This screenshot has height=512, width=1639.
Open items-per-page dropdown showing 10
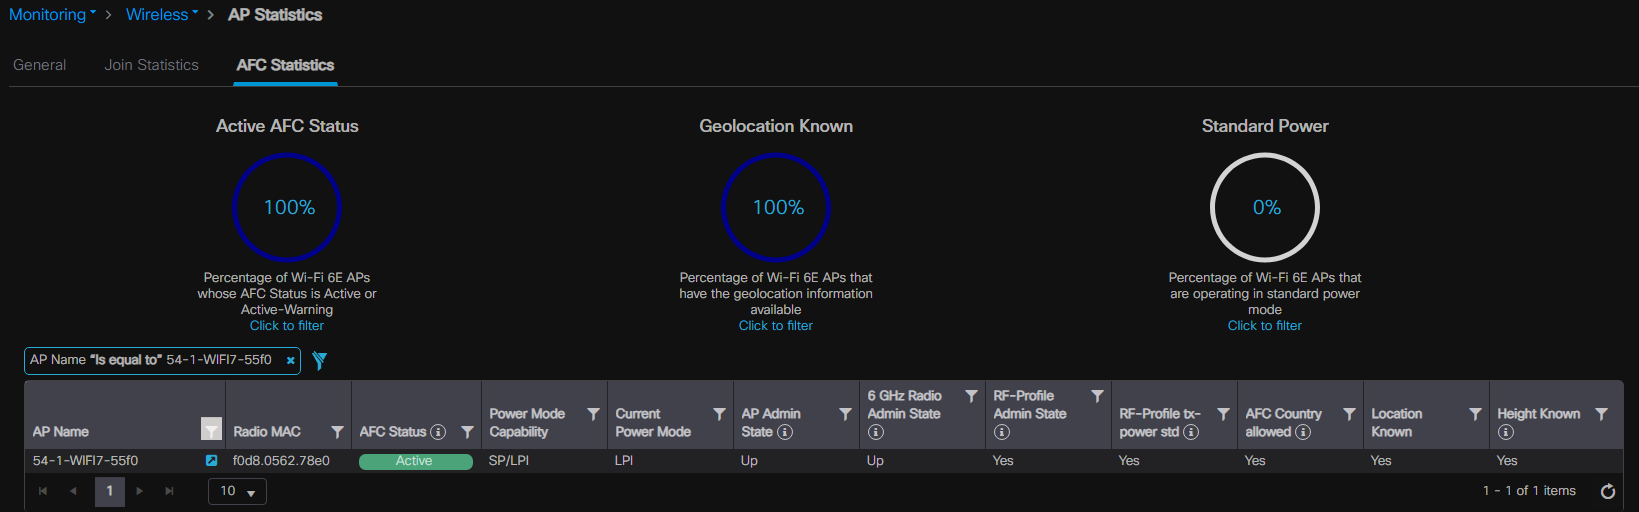pyautogui.click(x=237, y=491)
